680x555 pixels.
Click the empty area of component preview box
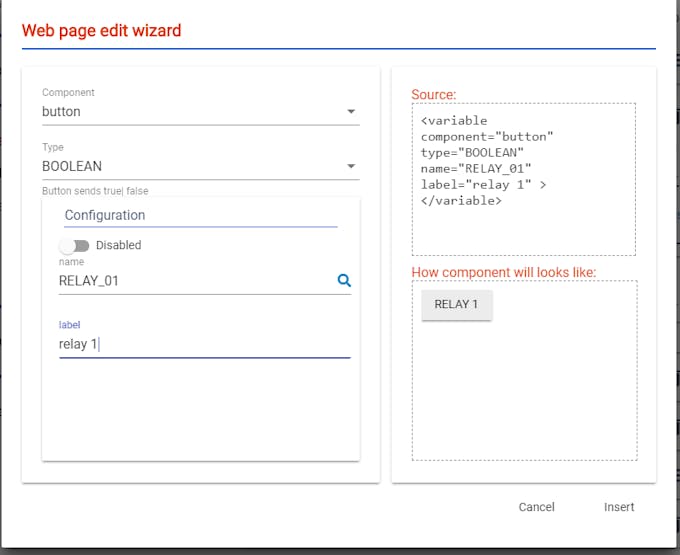[x=525, y=390]
